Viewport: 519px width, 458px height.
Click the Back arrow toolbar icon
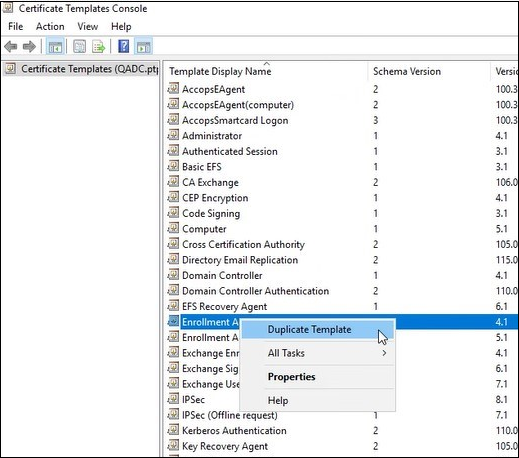11,46
